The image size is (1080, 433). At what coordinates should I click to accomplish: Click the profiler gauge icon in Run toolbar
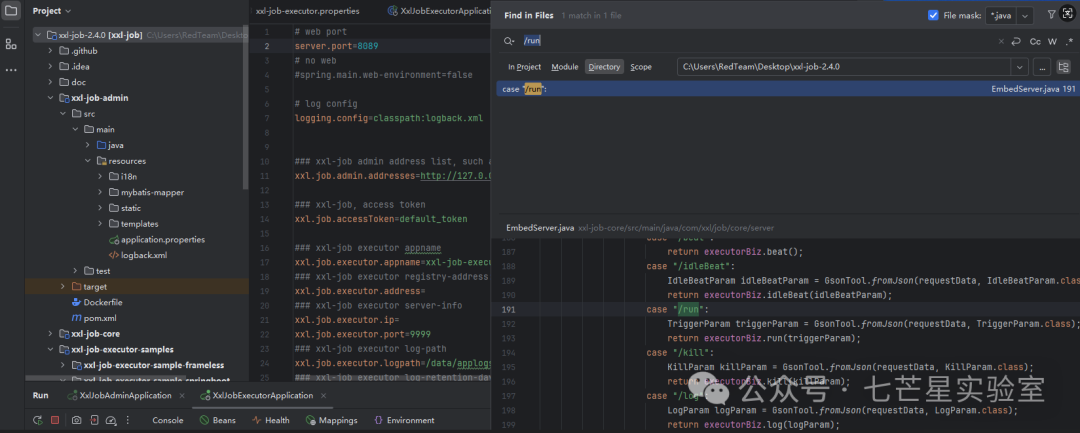tap(111, 420)
